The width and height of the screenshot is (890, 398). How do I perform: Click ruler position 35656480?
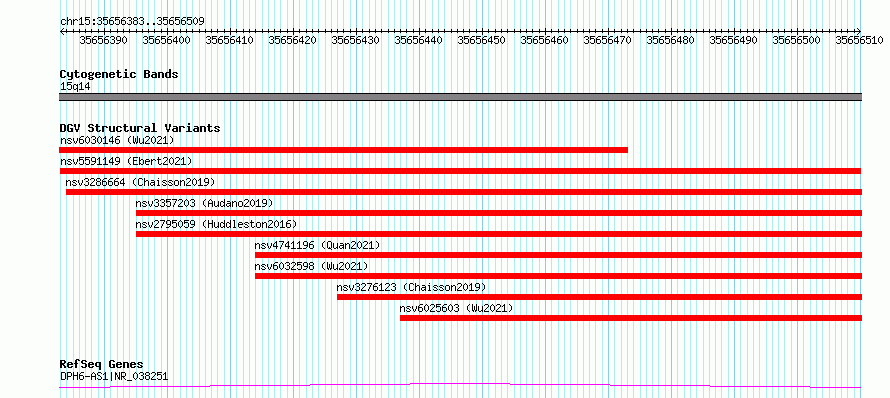tap(670, 40)
